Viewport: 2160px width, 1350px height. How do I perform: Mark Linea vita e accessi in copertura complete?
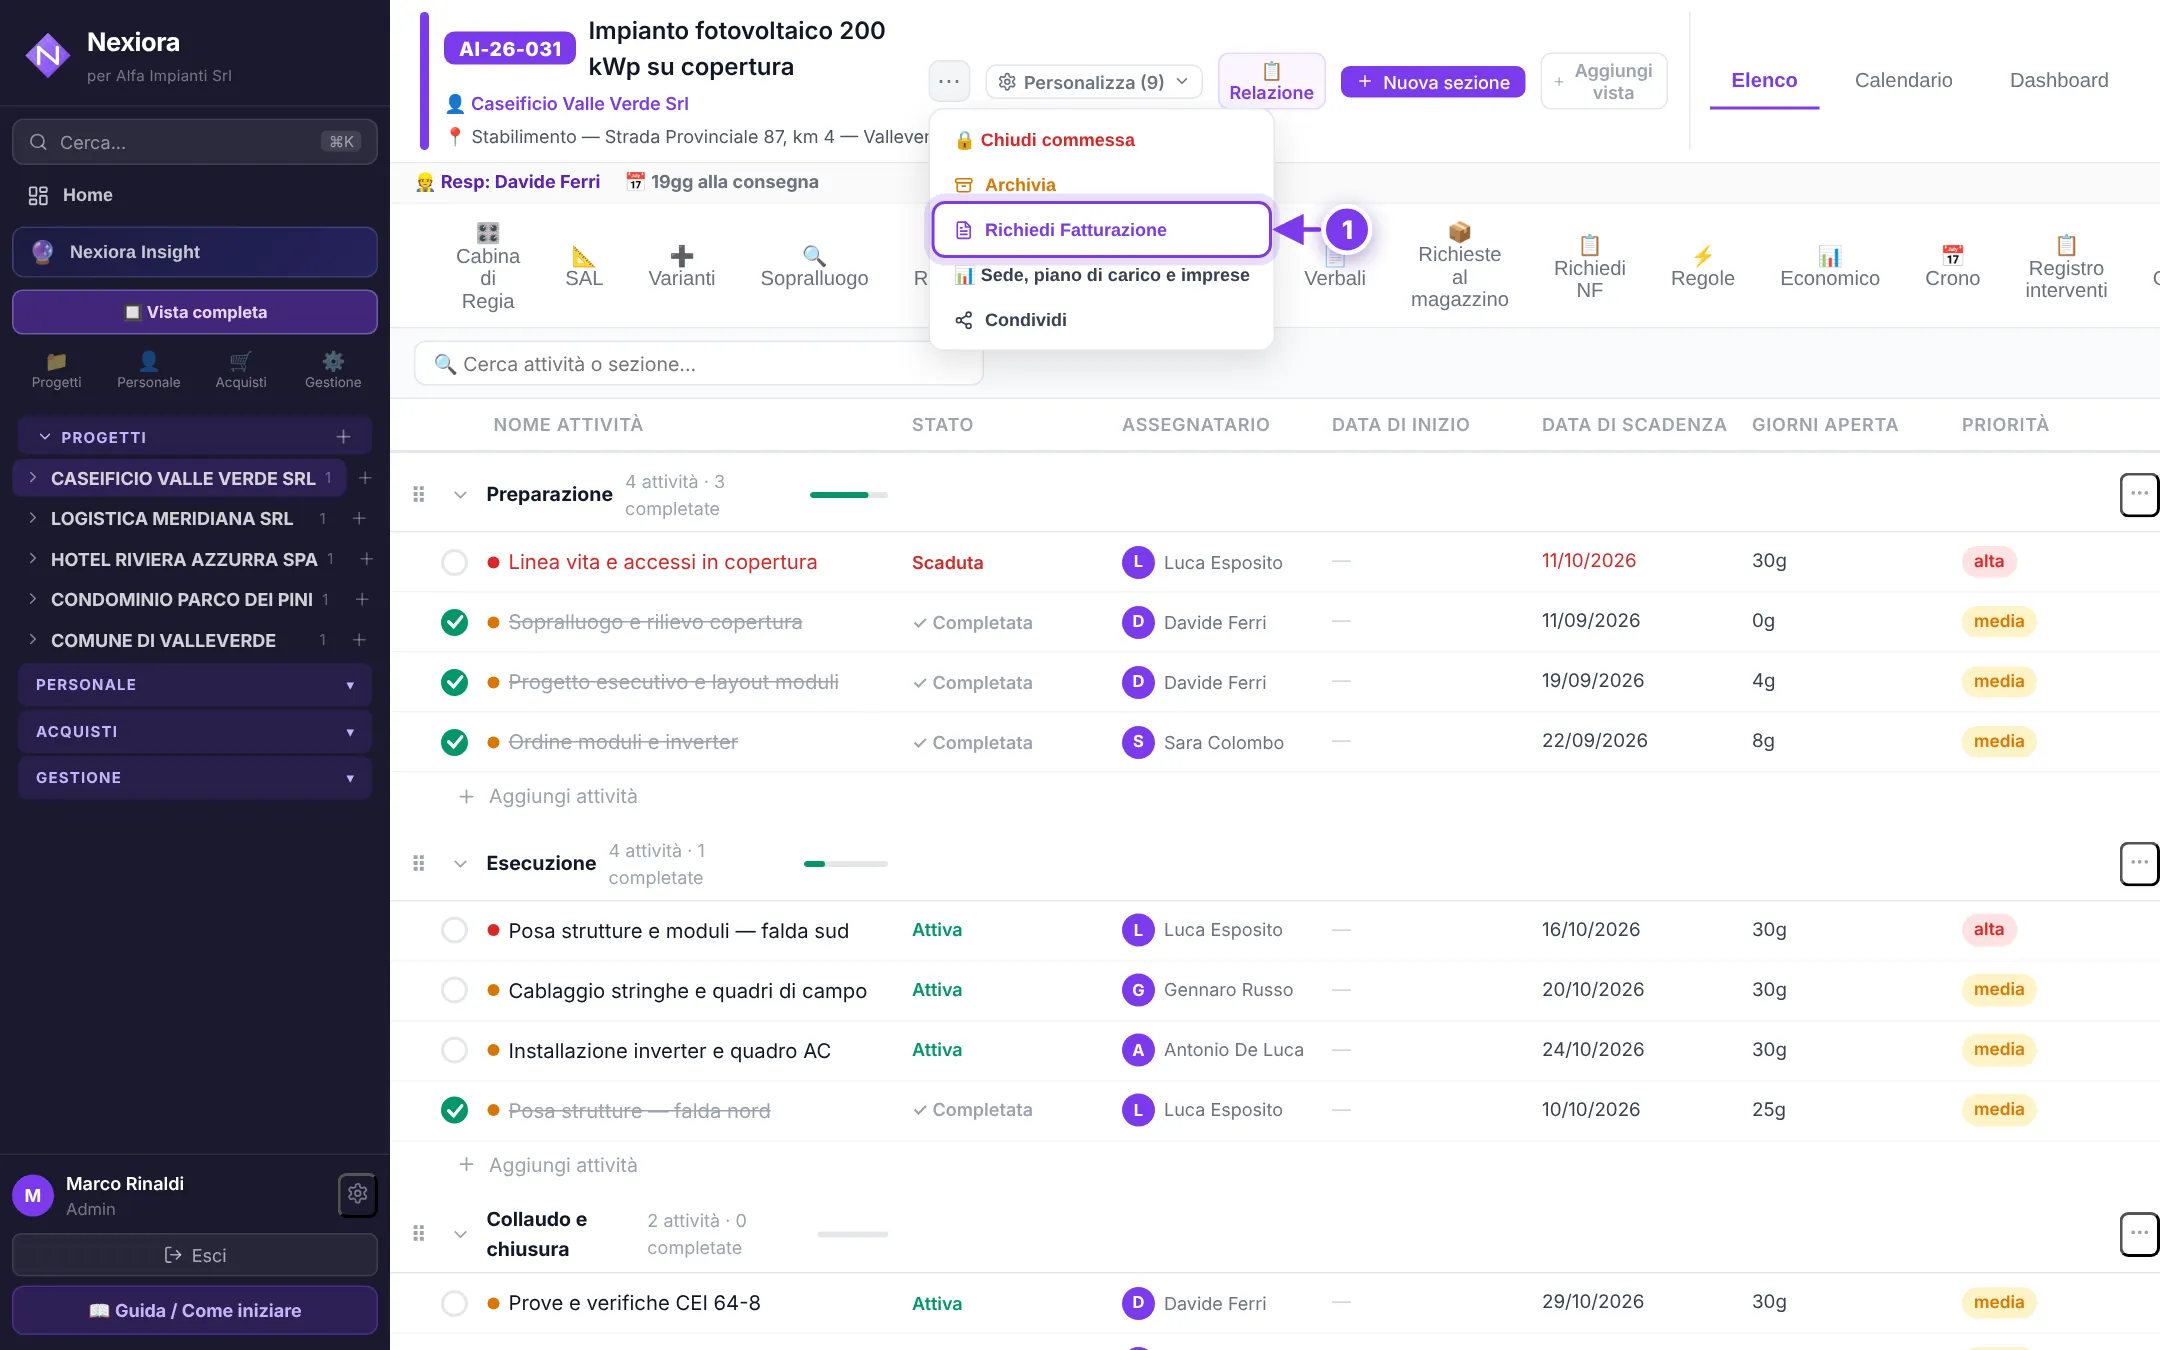(454, 562)
